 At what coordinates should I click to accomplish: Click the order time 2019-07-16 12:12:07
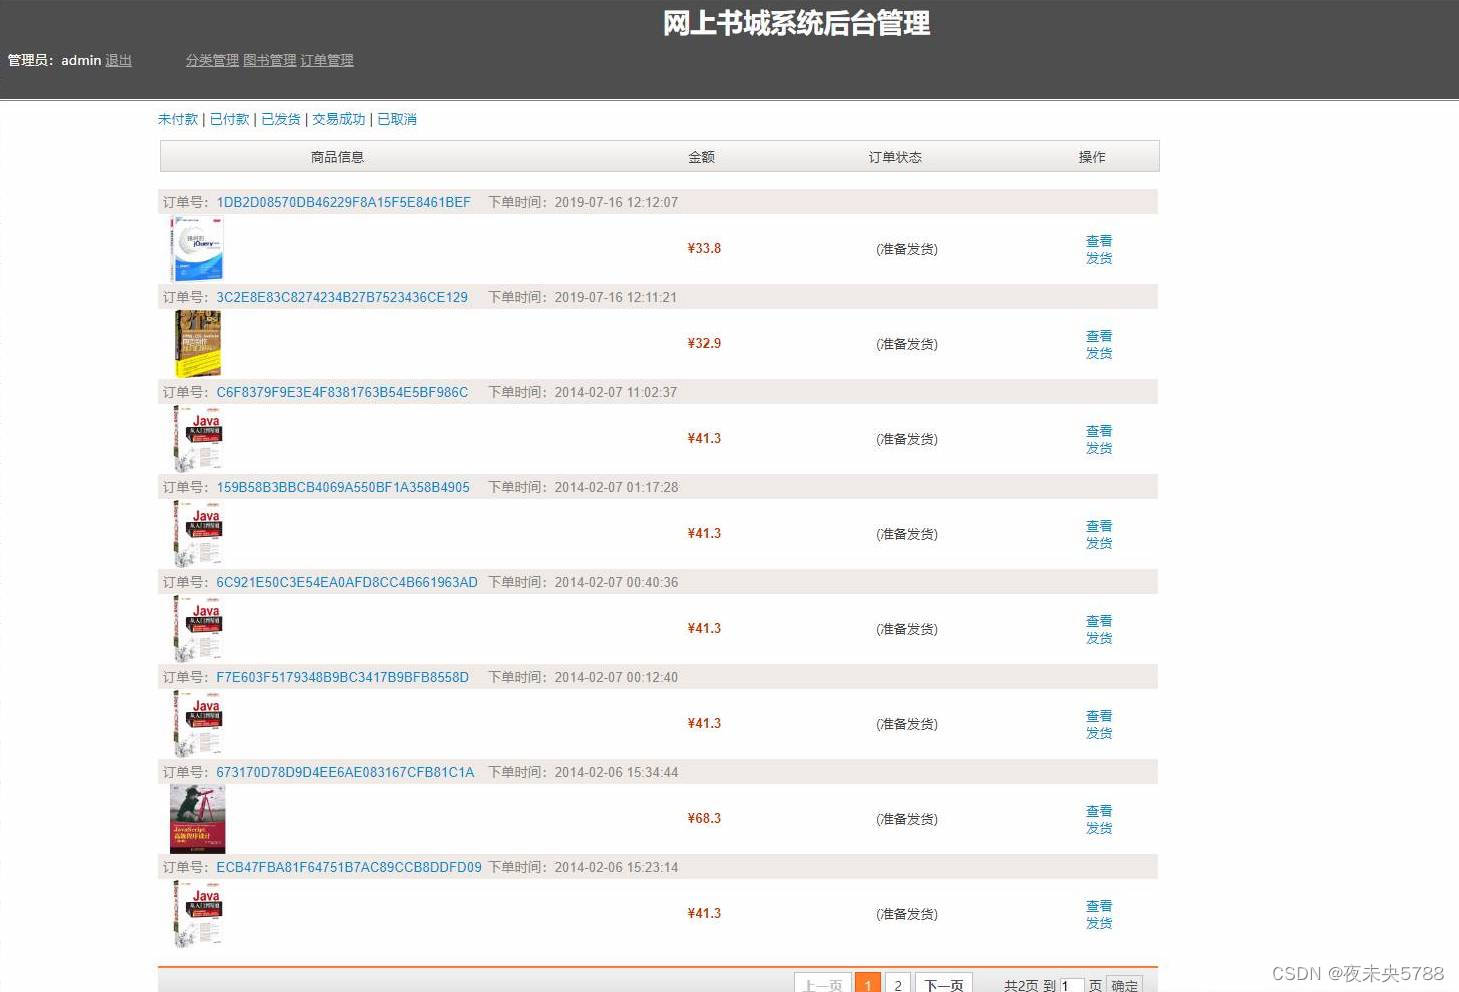[x=616, y=202]
